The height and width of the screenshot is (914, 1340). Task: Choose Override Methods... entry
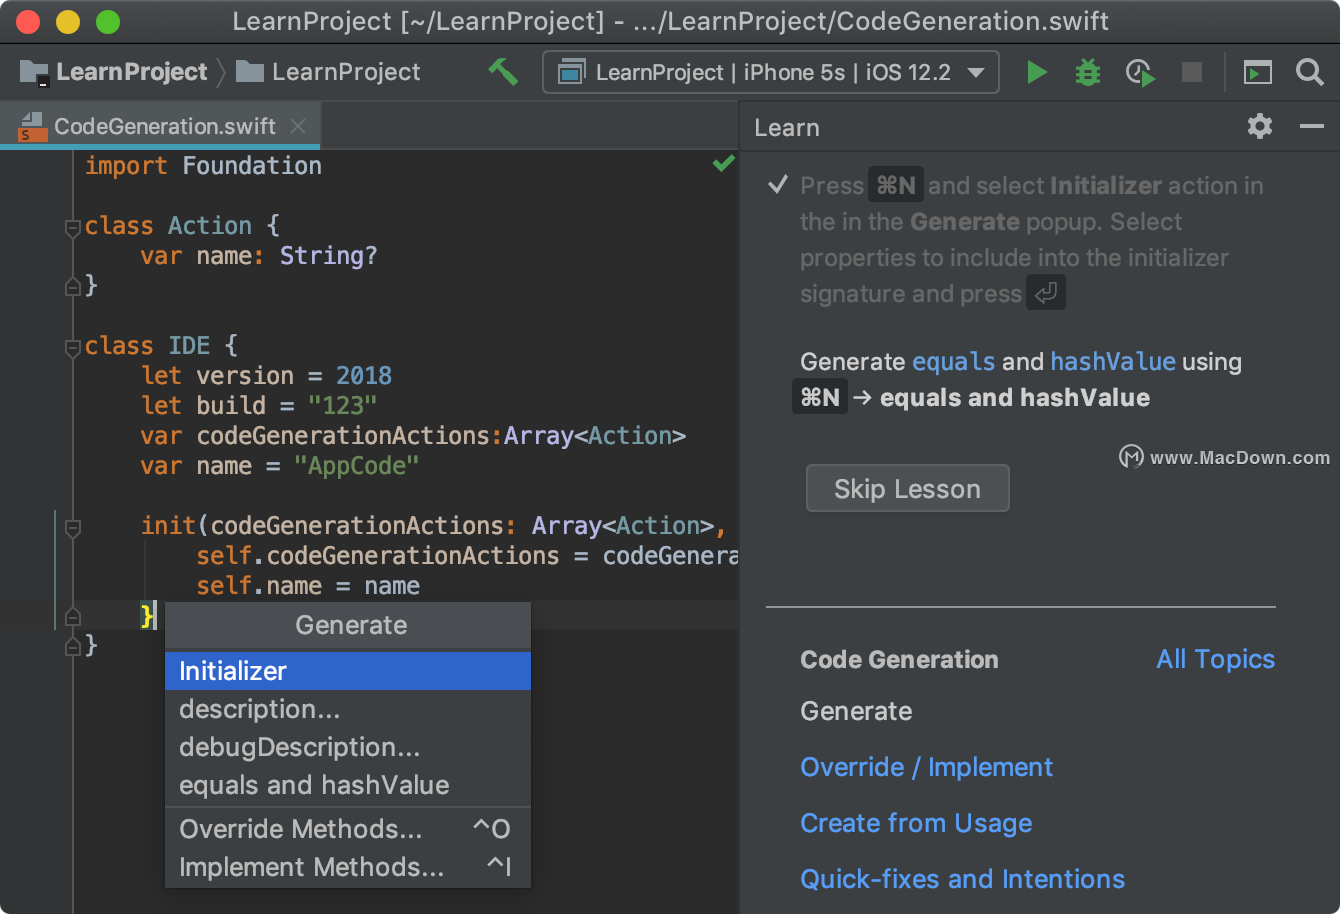(348, 829)
